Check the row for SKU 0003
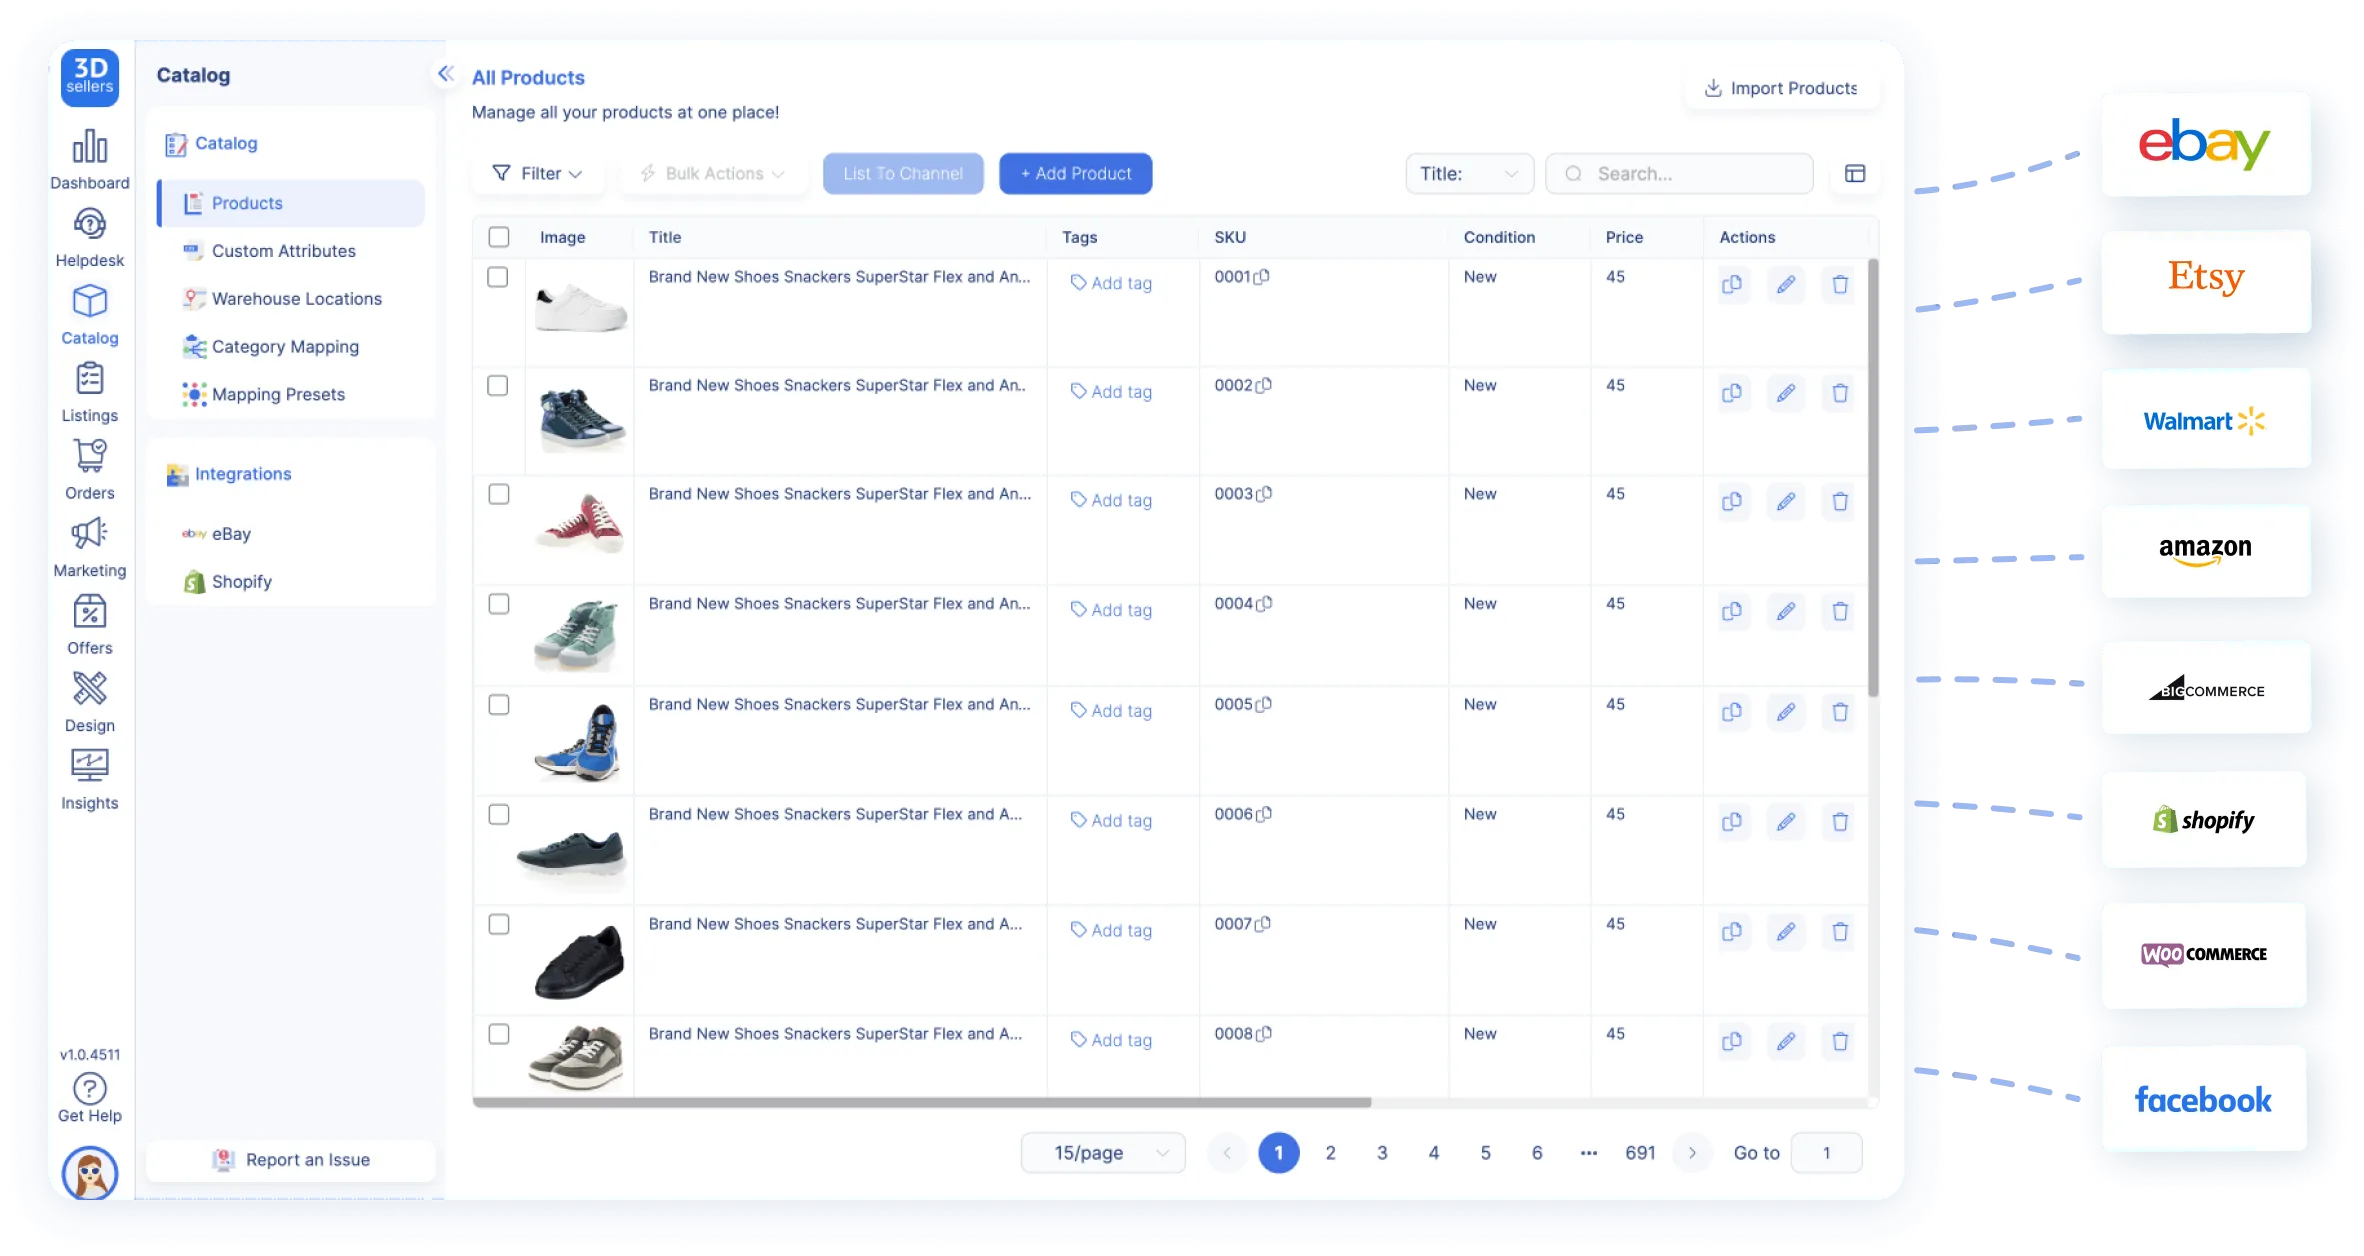 pos(499,494)
